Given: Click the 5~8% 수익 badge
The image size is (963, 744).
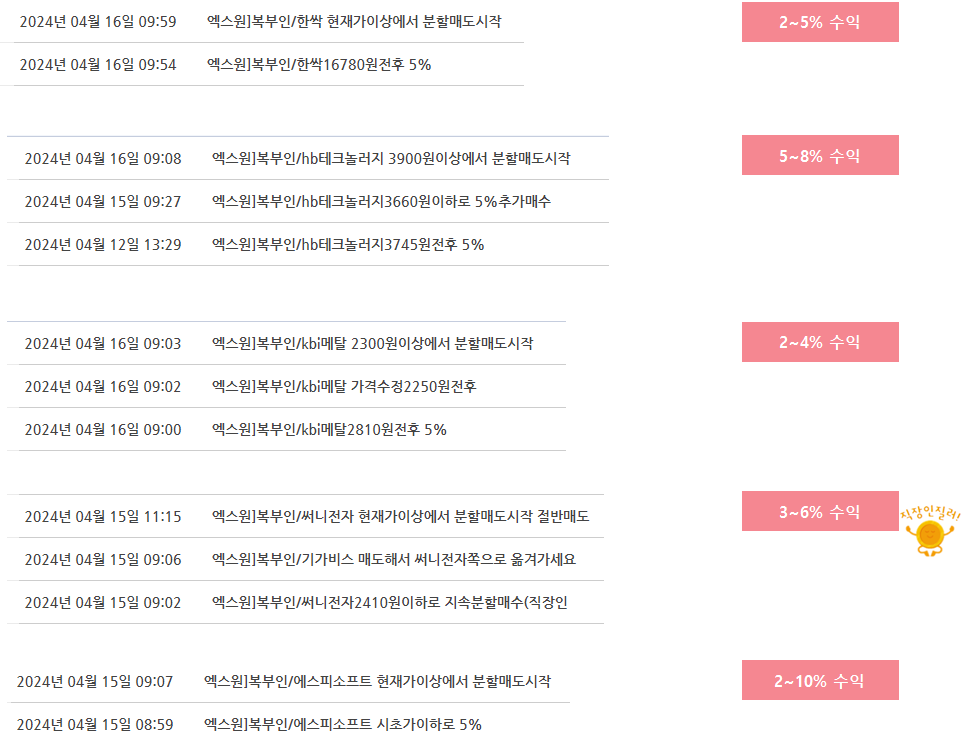Looking at the screenshot, I should [x=820, y=155].
